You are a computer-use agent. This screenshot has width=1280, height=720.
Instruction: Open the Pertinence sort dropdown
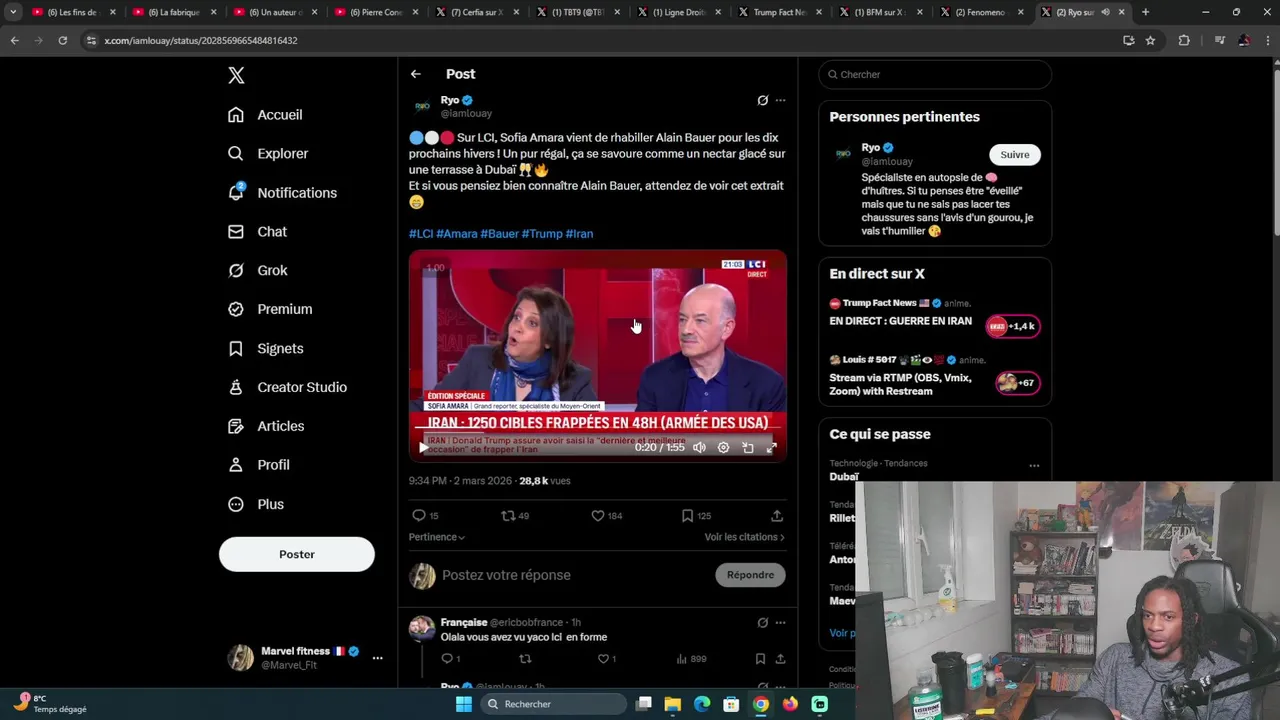click(437, 537)
